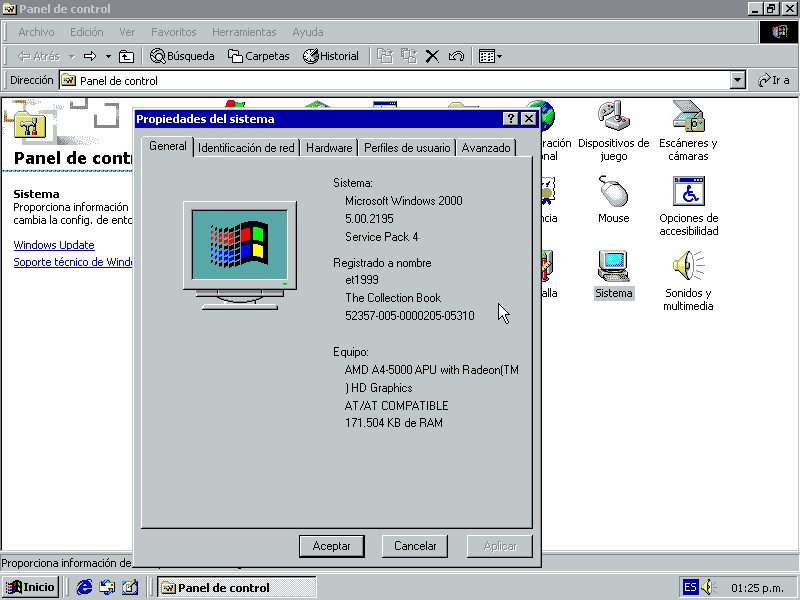Click the Cancelar button
This screenshot has width=800, height=600.
point(415,546)
